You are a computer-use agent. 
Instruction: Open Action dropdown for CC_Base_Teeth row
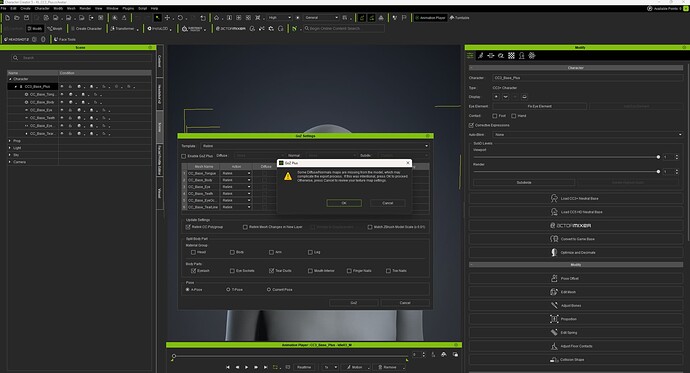click(x=236, y=194)
